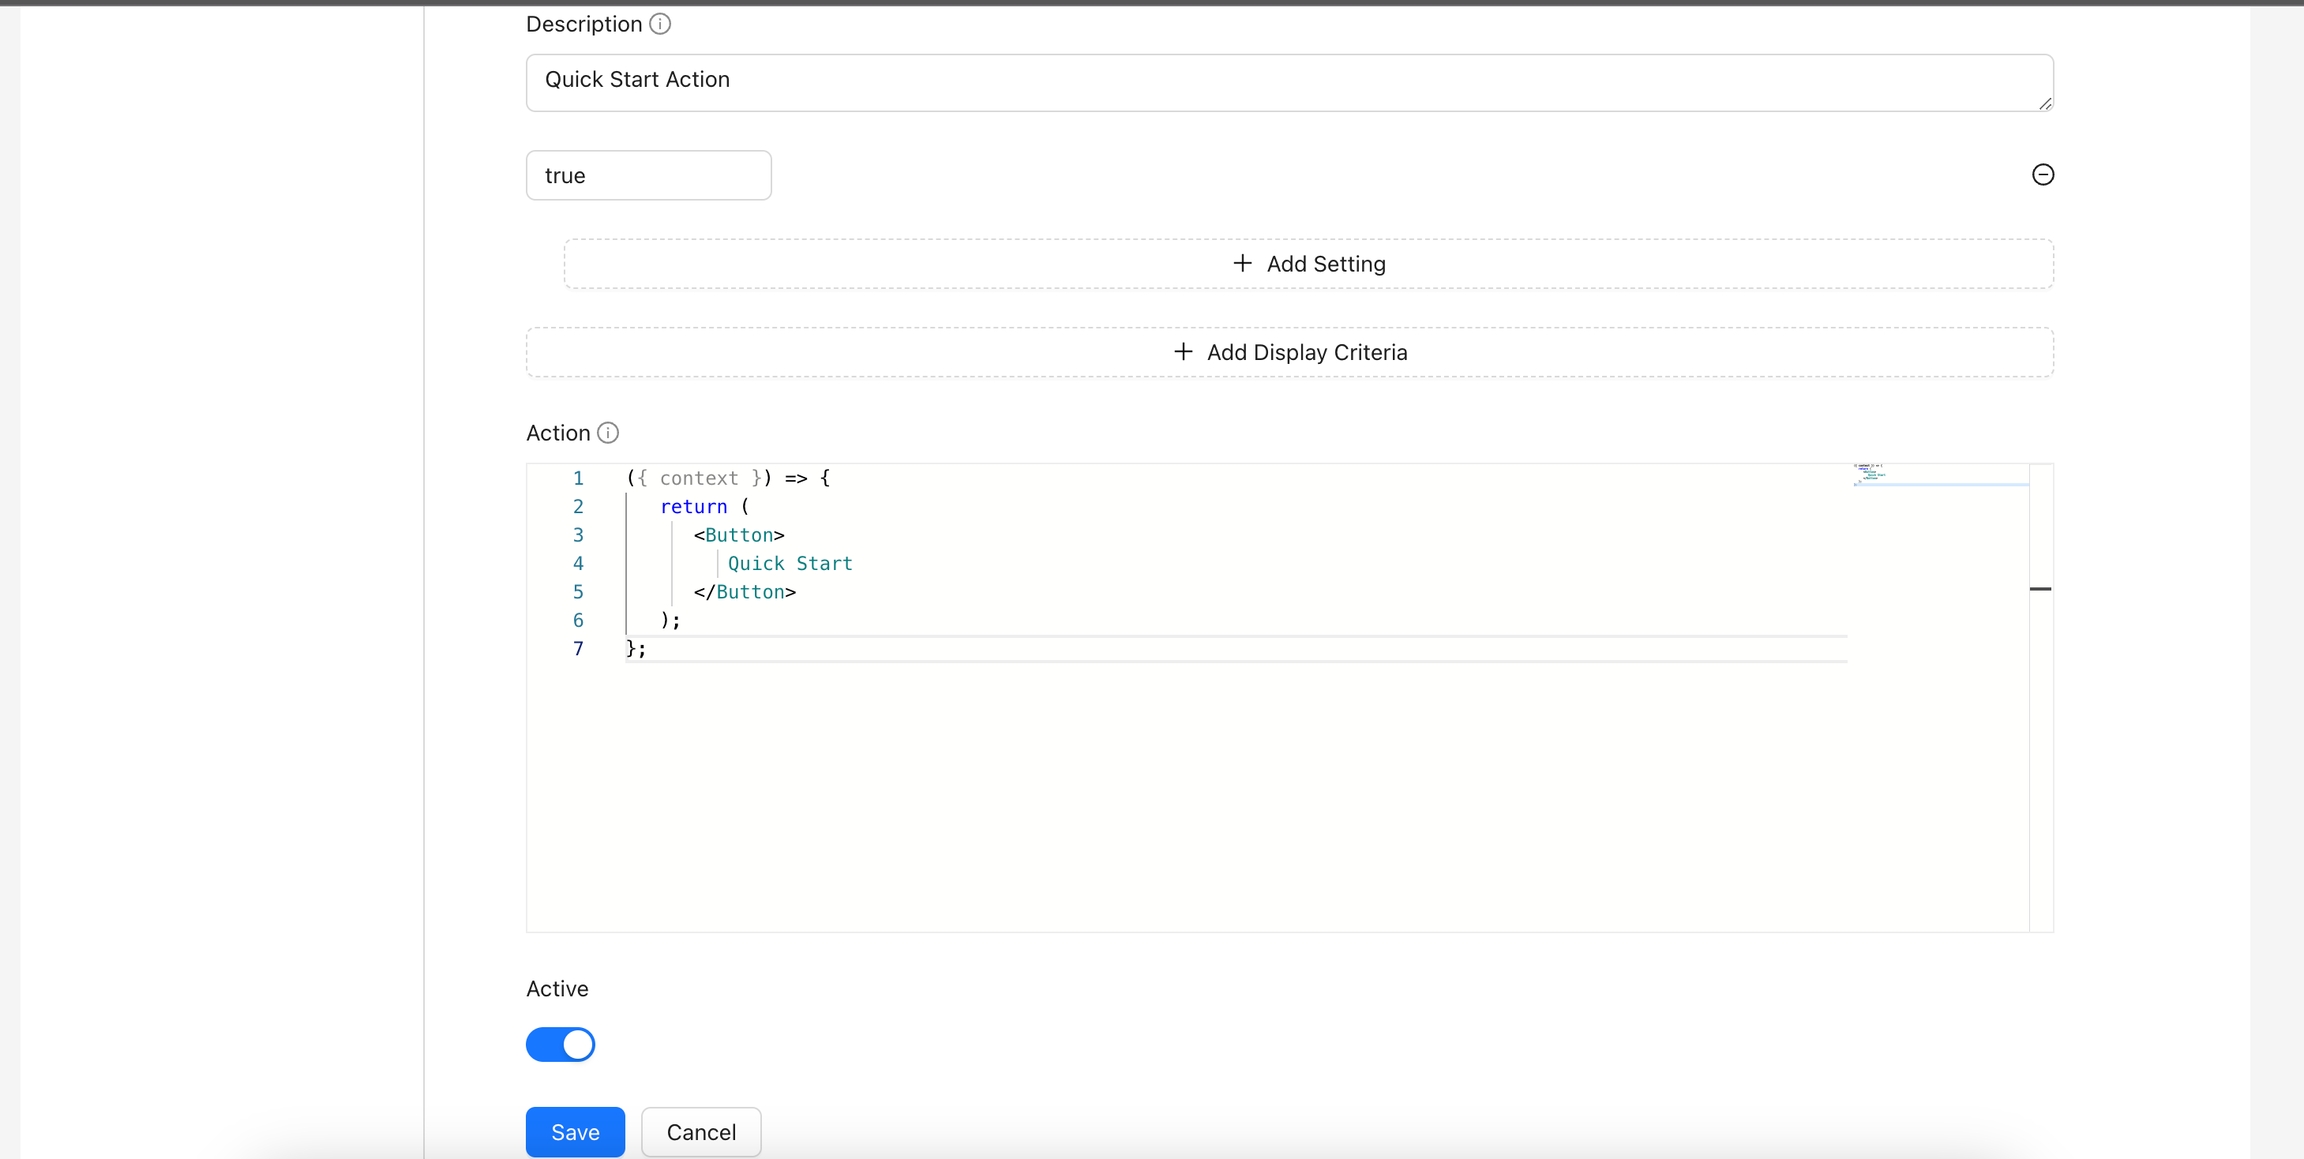Click the opening <Button> tag on line 3
Image resolution: width=2304 pixels, height=1159 pixels.
click(739, 535)
